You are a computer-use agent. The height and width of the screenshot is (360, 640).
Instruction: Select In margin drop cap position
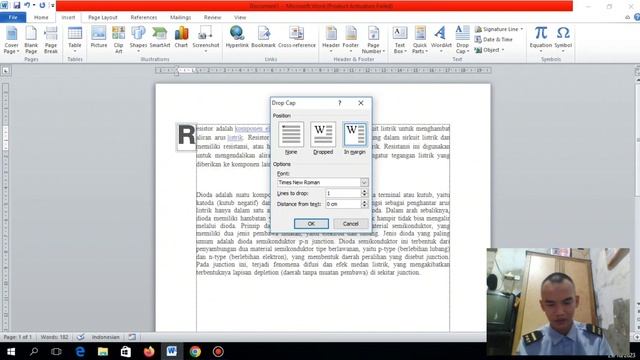point(355,138)
